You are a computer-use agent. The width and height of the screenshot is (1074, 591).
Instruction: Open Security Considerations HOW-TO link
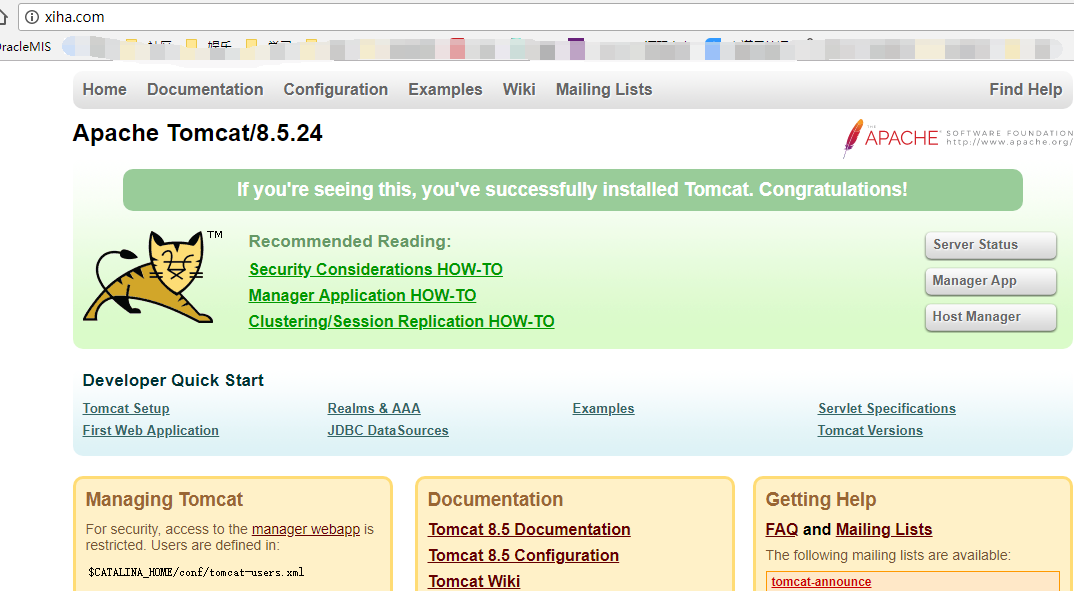coord(375,270)
